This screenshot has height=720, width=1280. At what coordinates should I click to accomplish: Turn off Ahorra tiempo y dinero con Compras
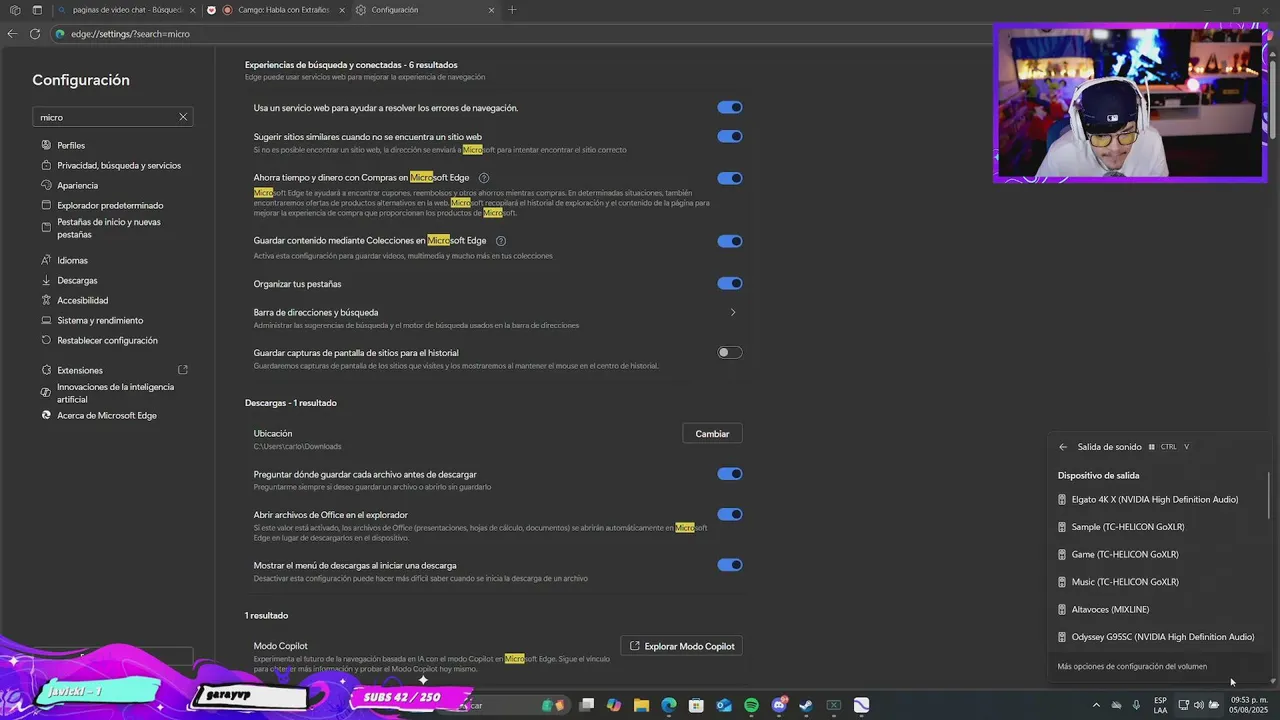(730, 178)
